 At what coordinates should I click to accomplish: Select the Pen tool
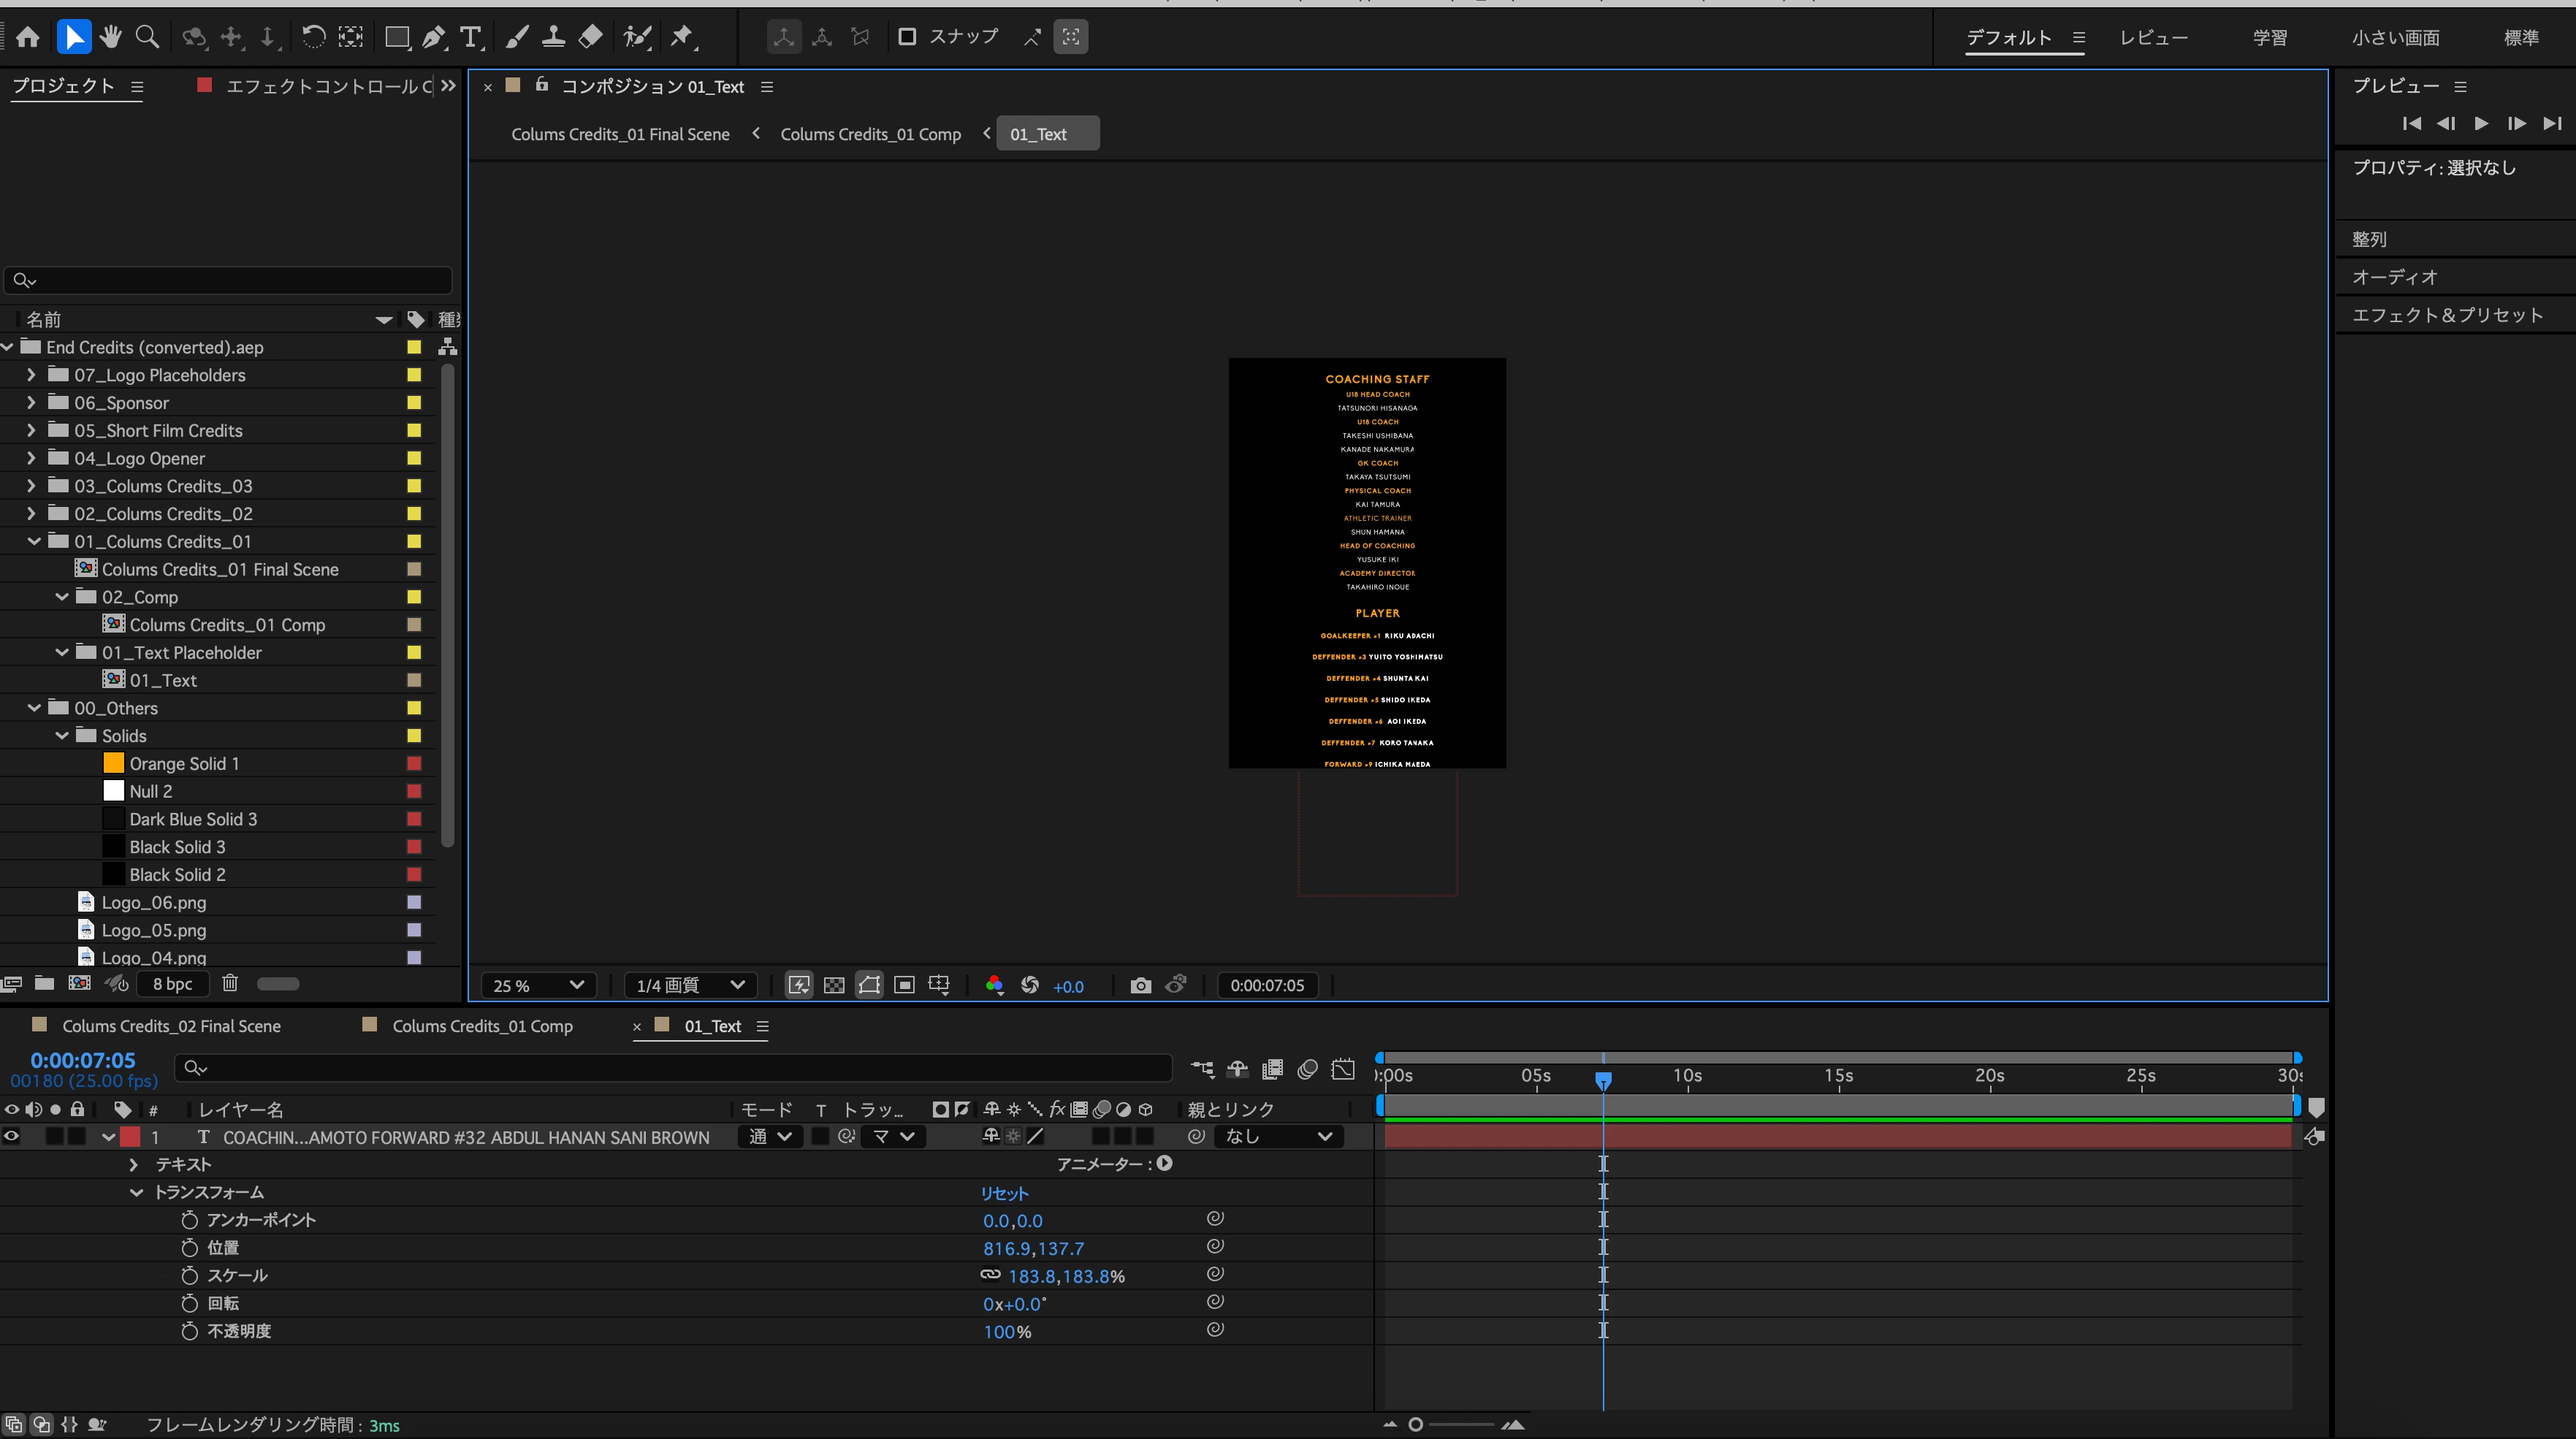(433, 37)
